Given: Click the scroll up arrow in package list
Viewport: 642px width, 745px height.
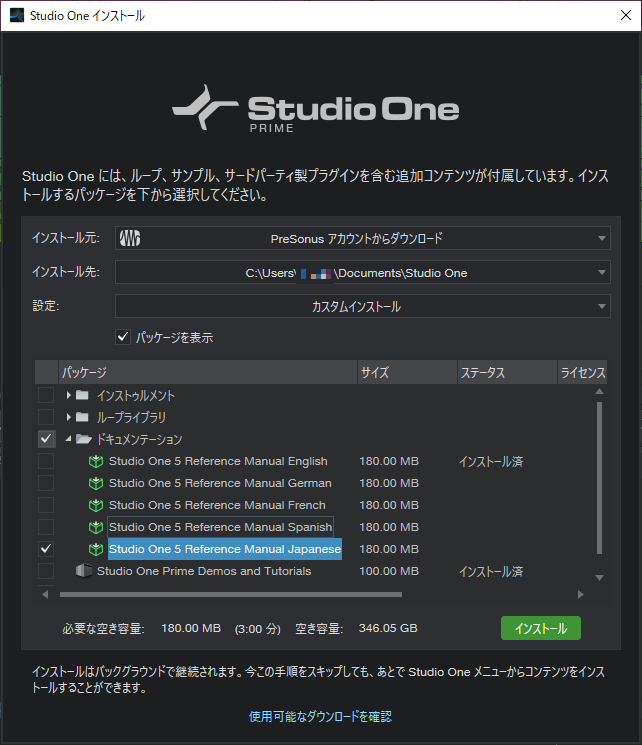Looking at the screenshot, I should (599, 392).
